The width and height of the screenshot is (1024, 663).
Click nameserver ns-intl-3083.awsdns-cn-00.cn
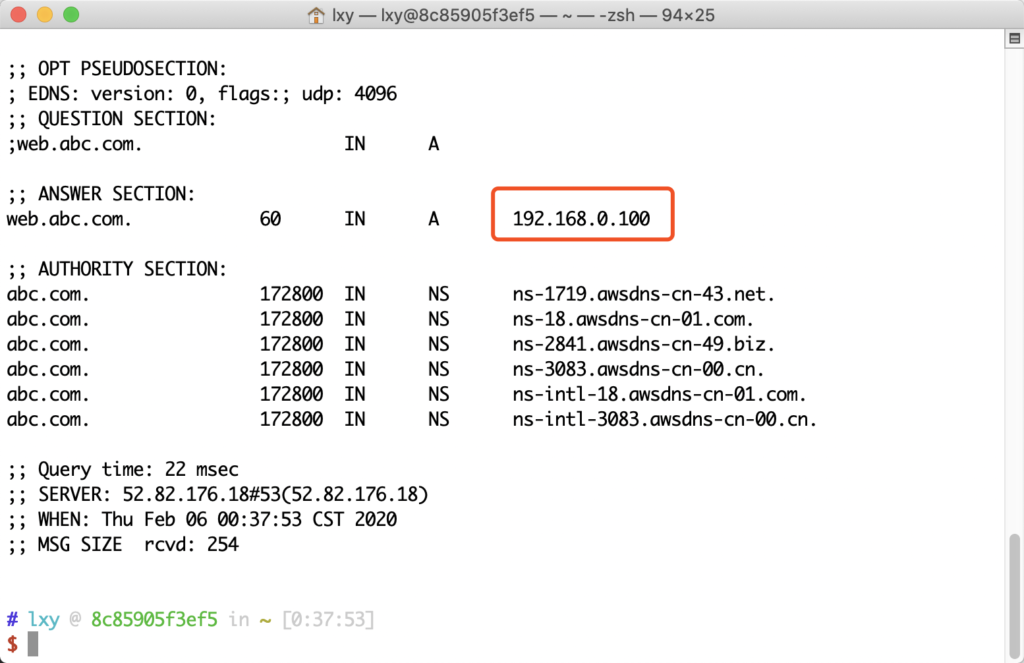tap(665, 419)
